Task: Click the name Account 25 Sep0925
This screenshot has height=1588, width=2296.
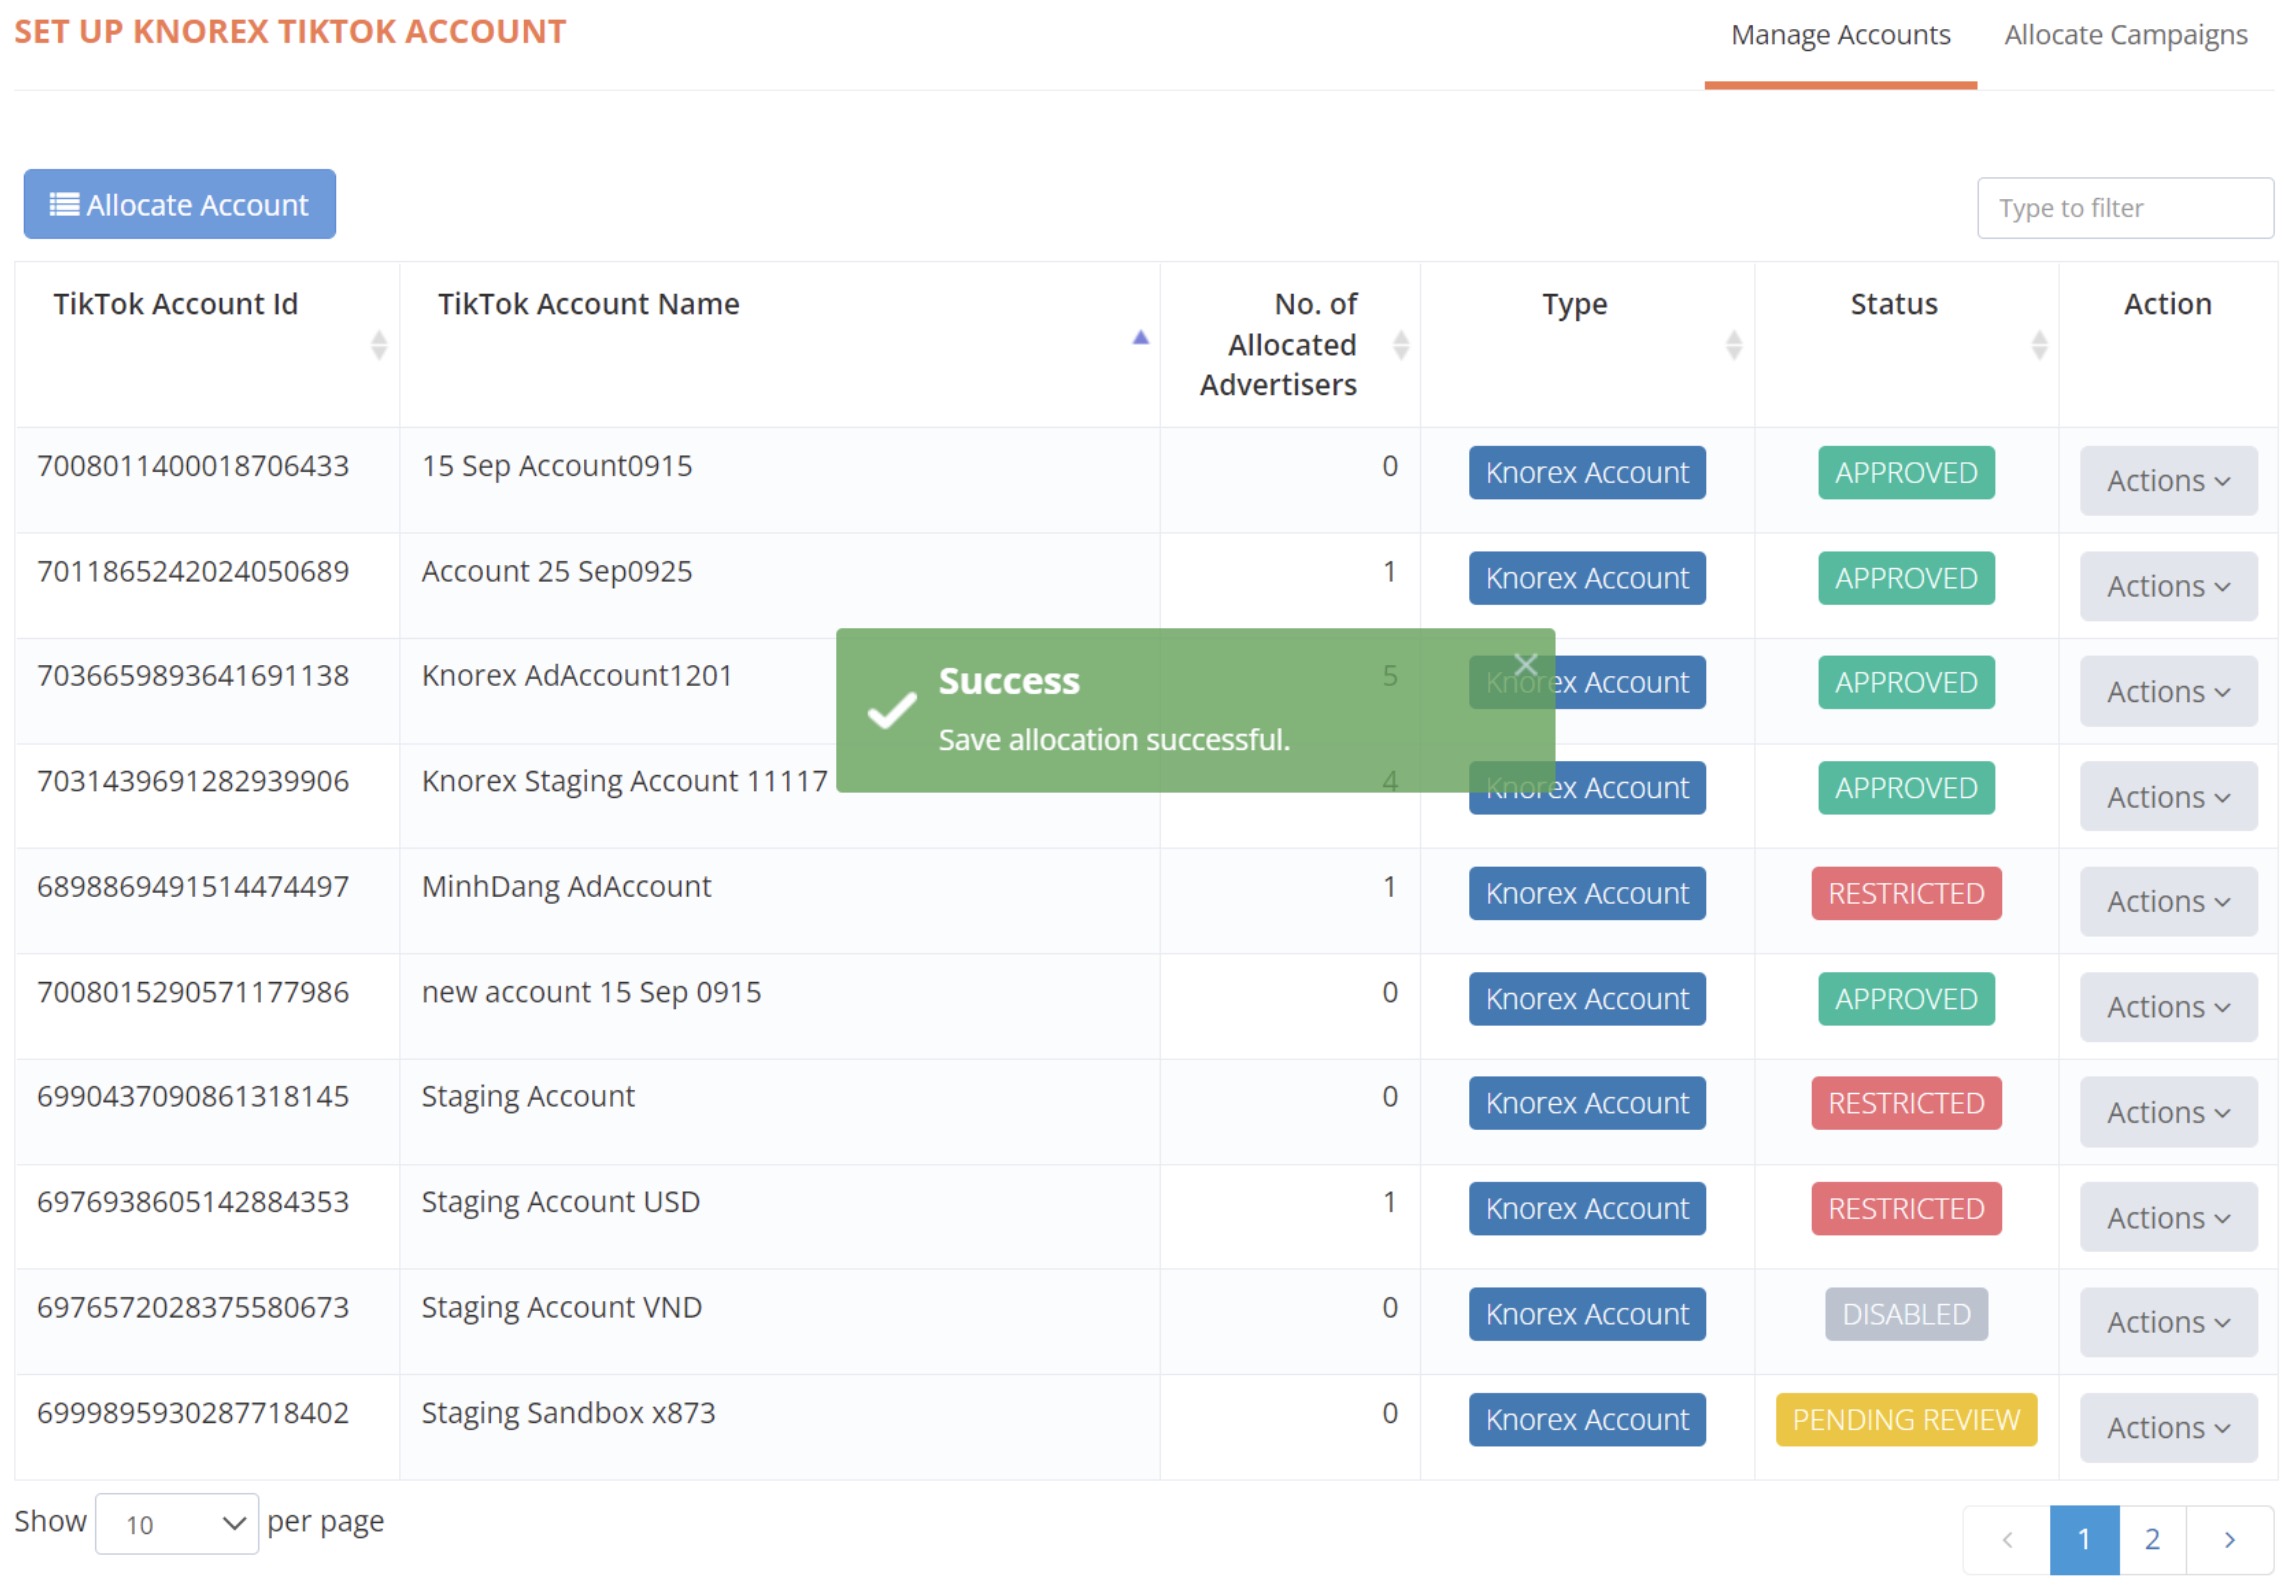Action: pyautogui.click(x=557, y=572)
